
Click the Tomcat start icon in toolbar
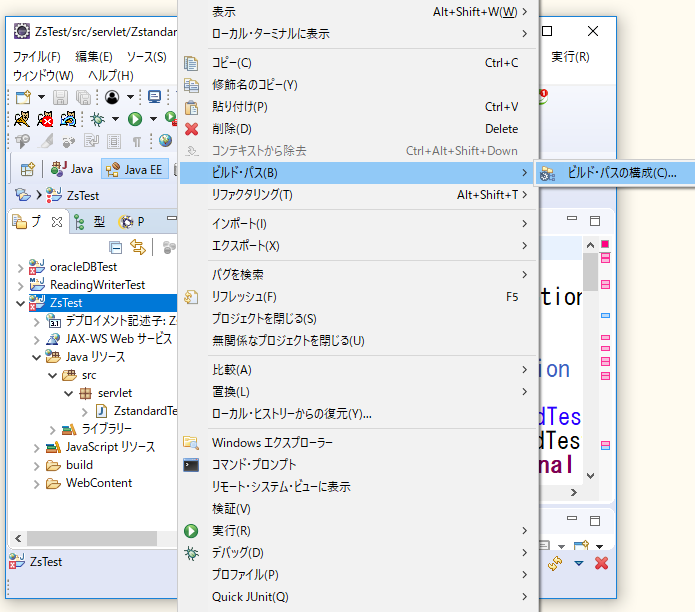[22, 119]
